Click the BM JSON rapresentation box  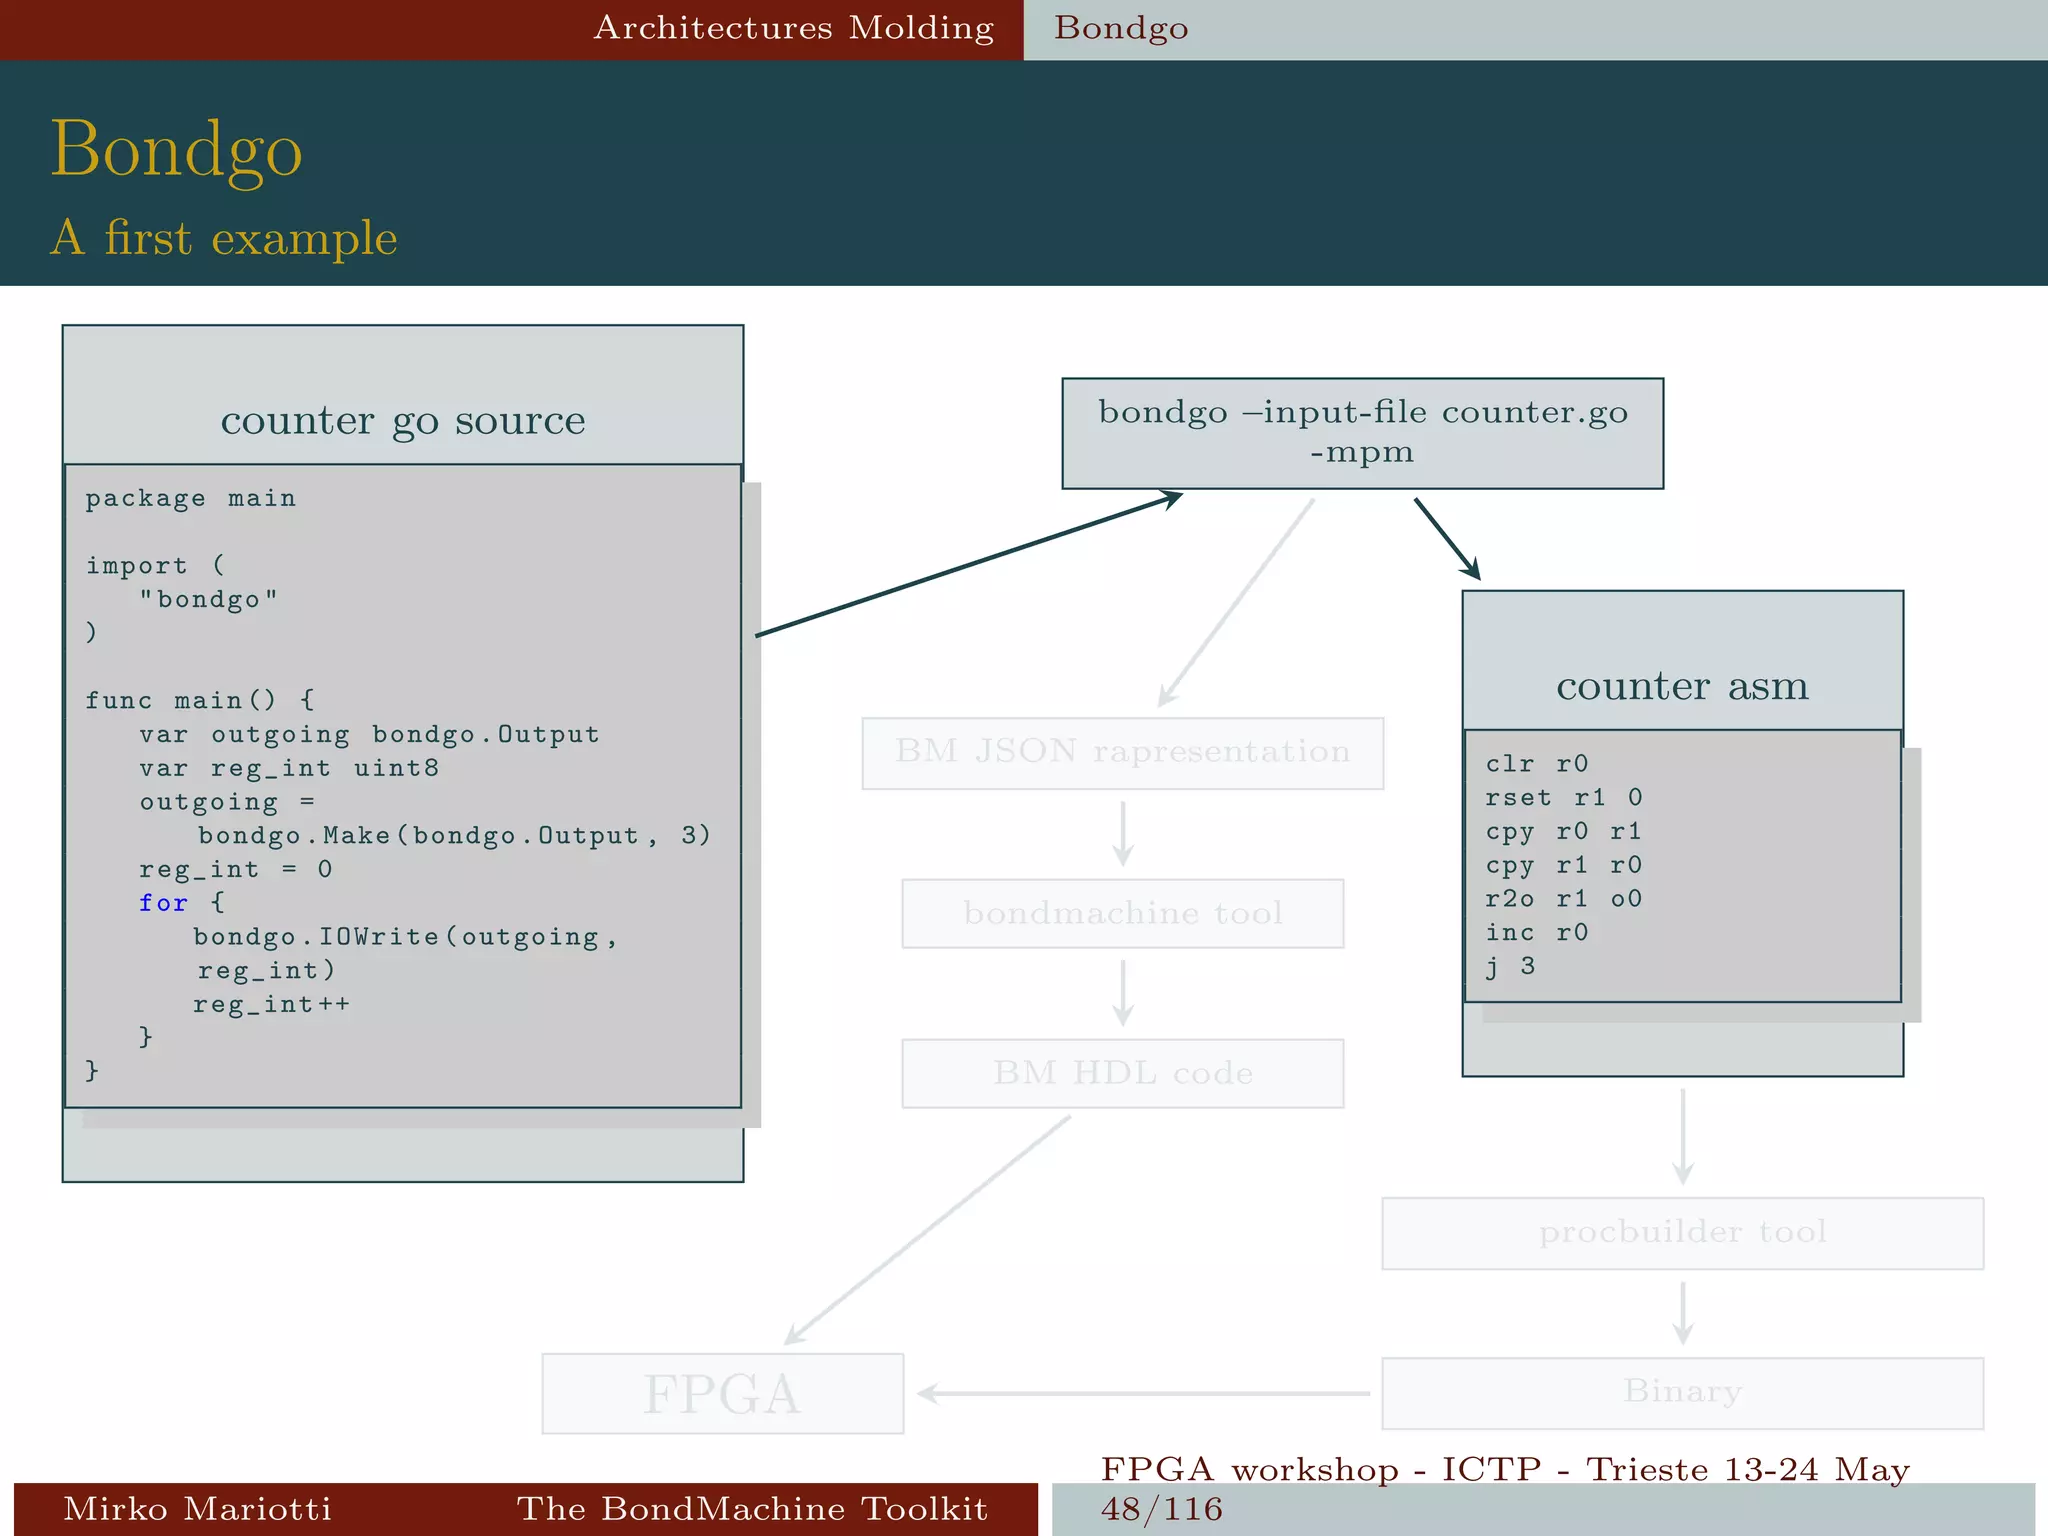[1122, 752]
